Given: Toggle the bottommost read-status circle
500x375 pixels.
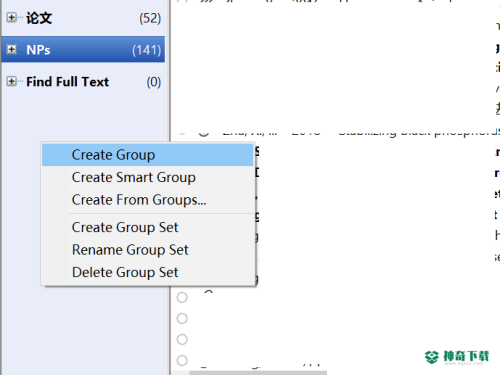Looking at the screenshot, I should (x=182, y=360).
